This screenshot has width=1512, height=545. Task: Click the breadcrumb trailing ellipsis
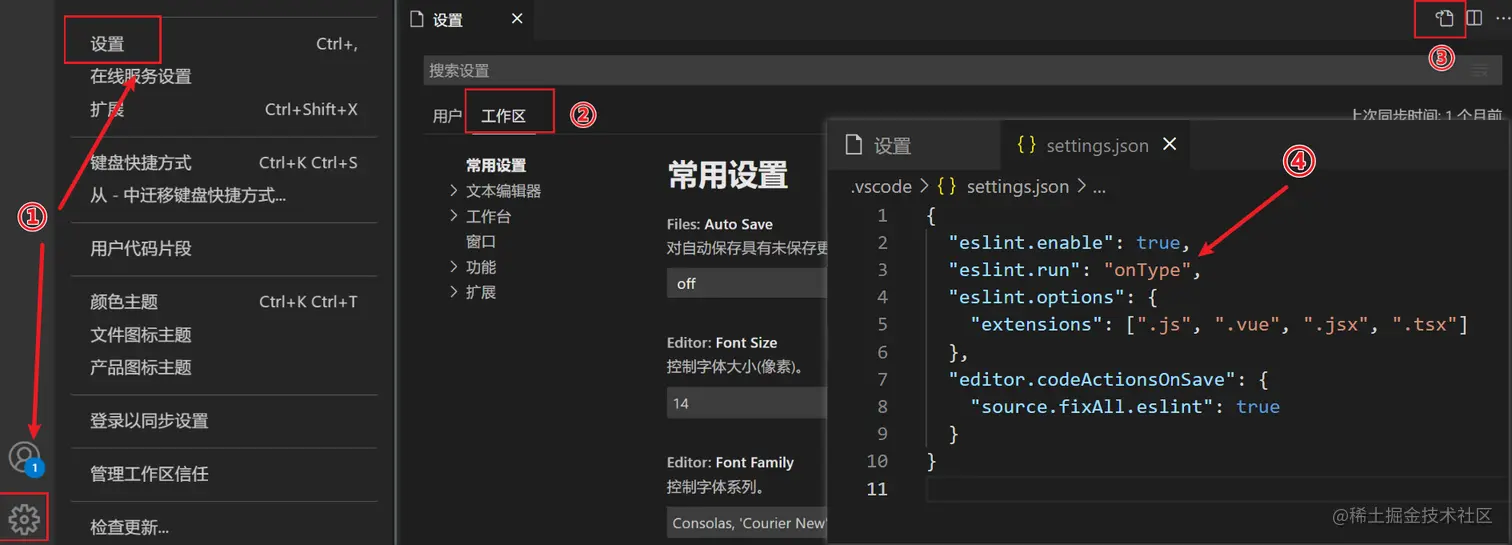pos(1099,188)
